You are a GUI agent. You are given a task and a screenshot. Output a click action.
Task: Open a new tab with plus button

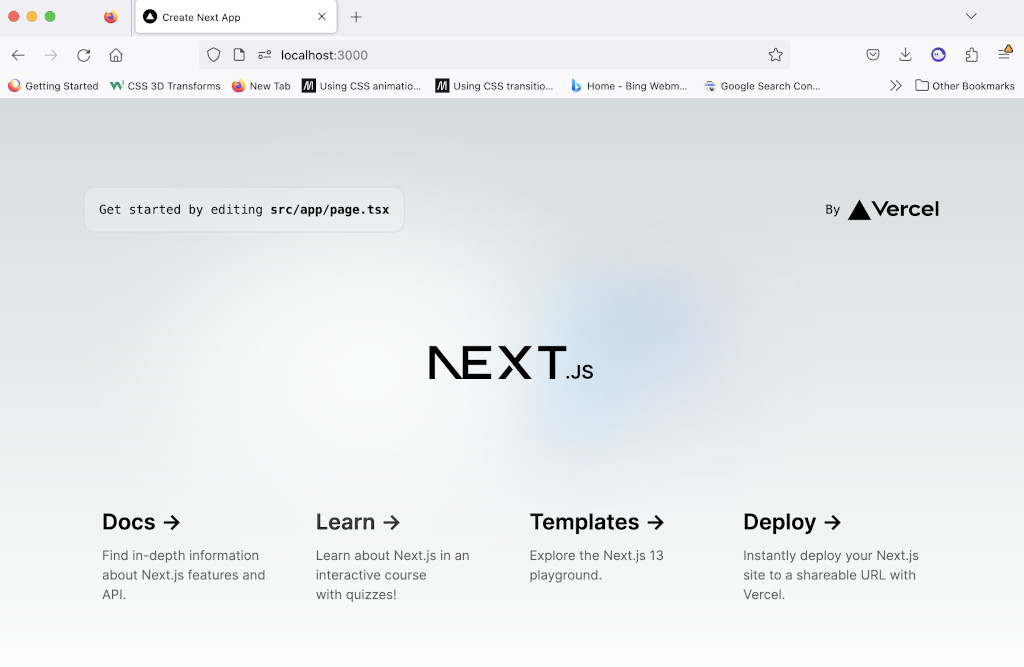coord(356,17)
